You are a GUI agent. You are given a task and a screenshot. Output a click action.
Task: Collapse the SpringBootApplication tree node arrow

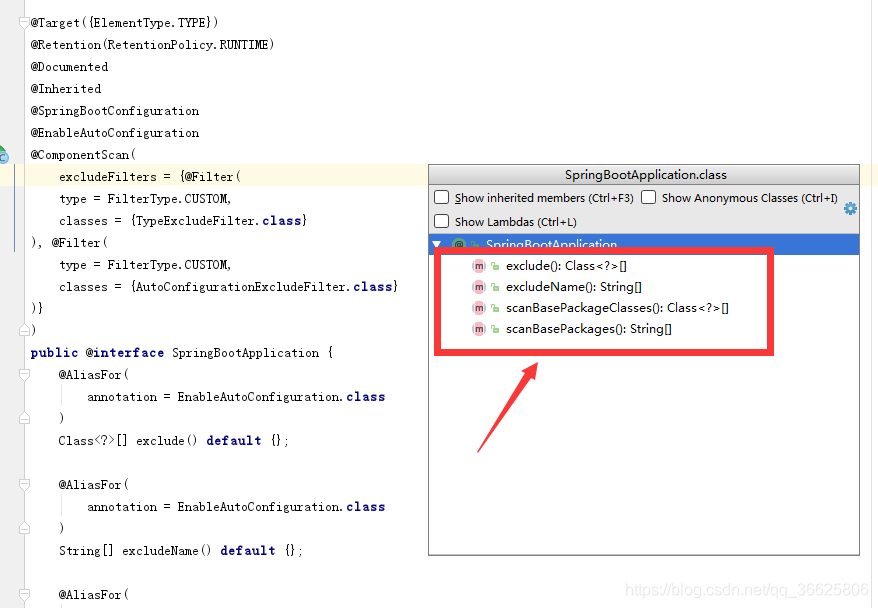point(437,245)
